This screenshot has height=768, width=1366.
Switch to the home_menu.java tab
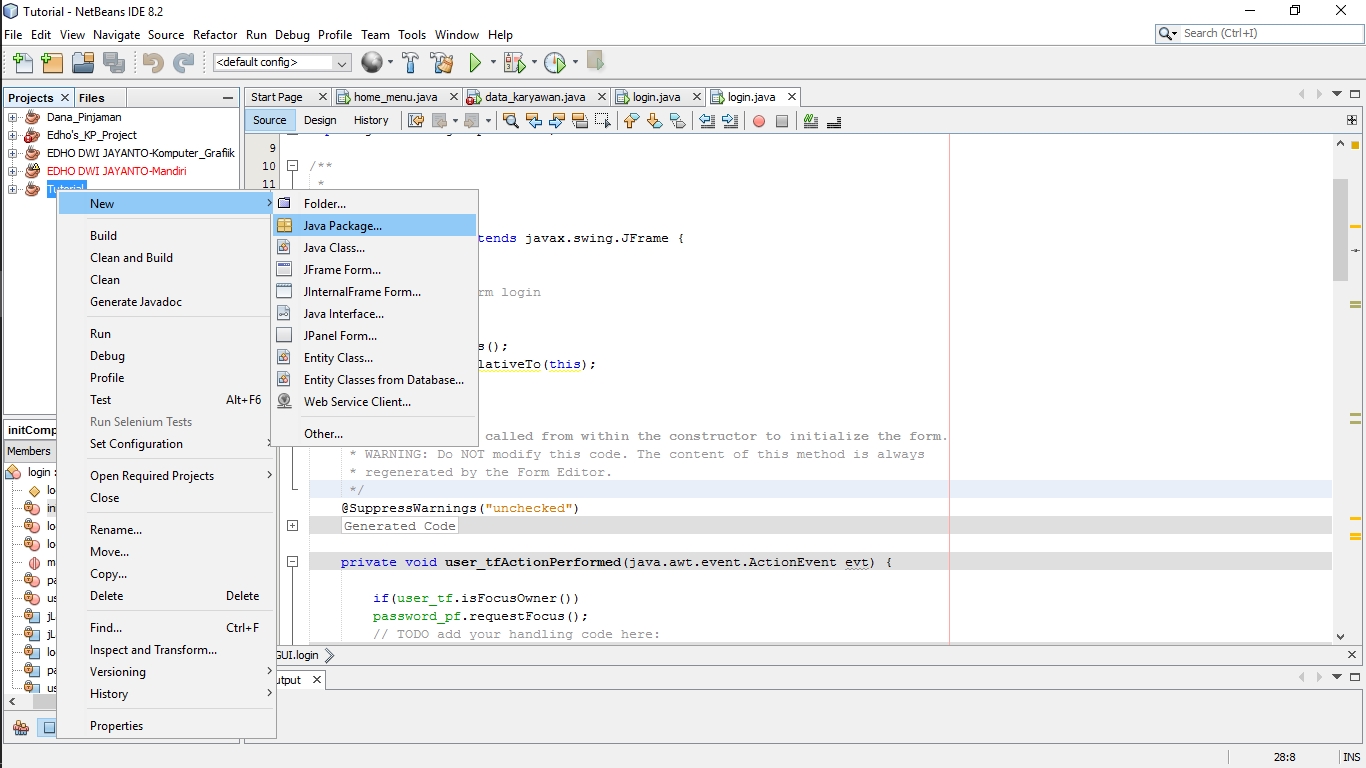coord(395,97)
